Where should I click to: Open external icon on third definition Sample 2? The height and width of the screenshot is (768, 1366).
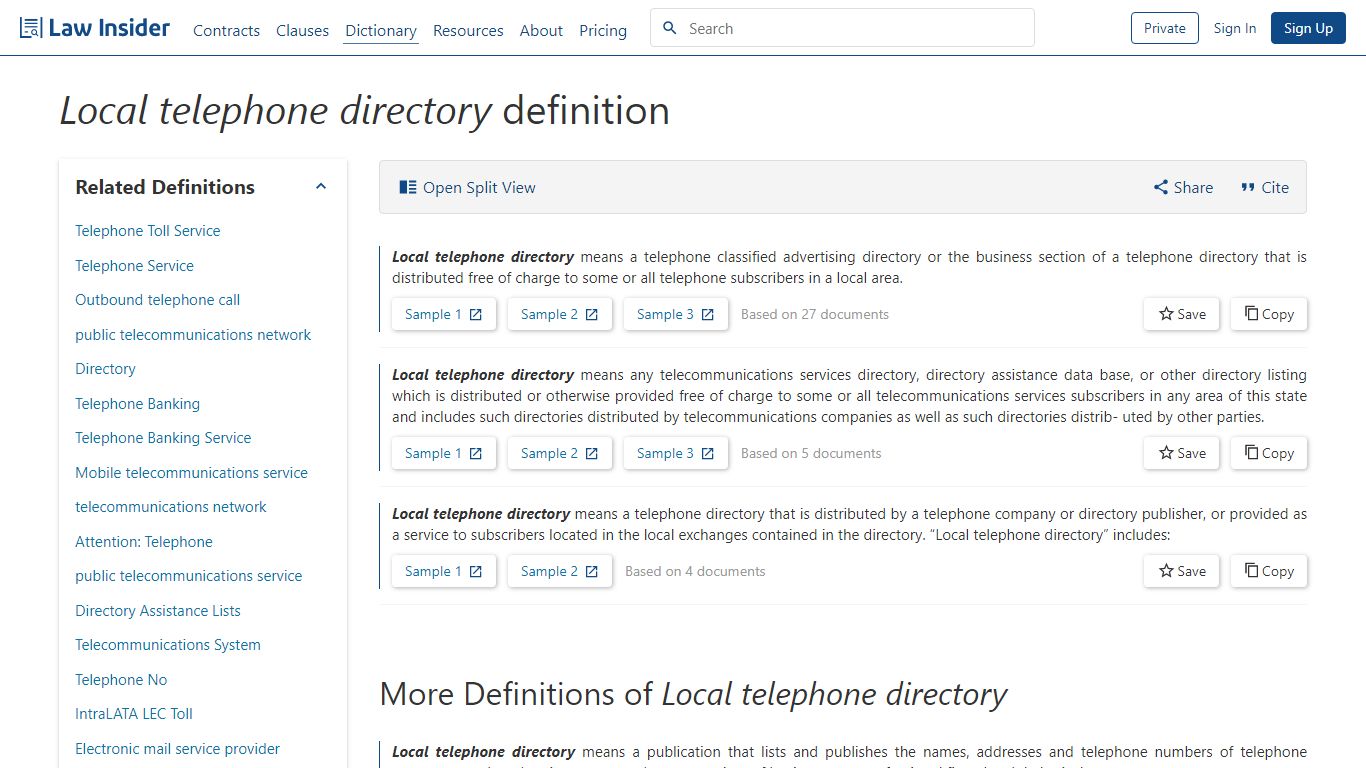pyautogui.click(x=592, y=571)
